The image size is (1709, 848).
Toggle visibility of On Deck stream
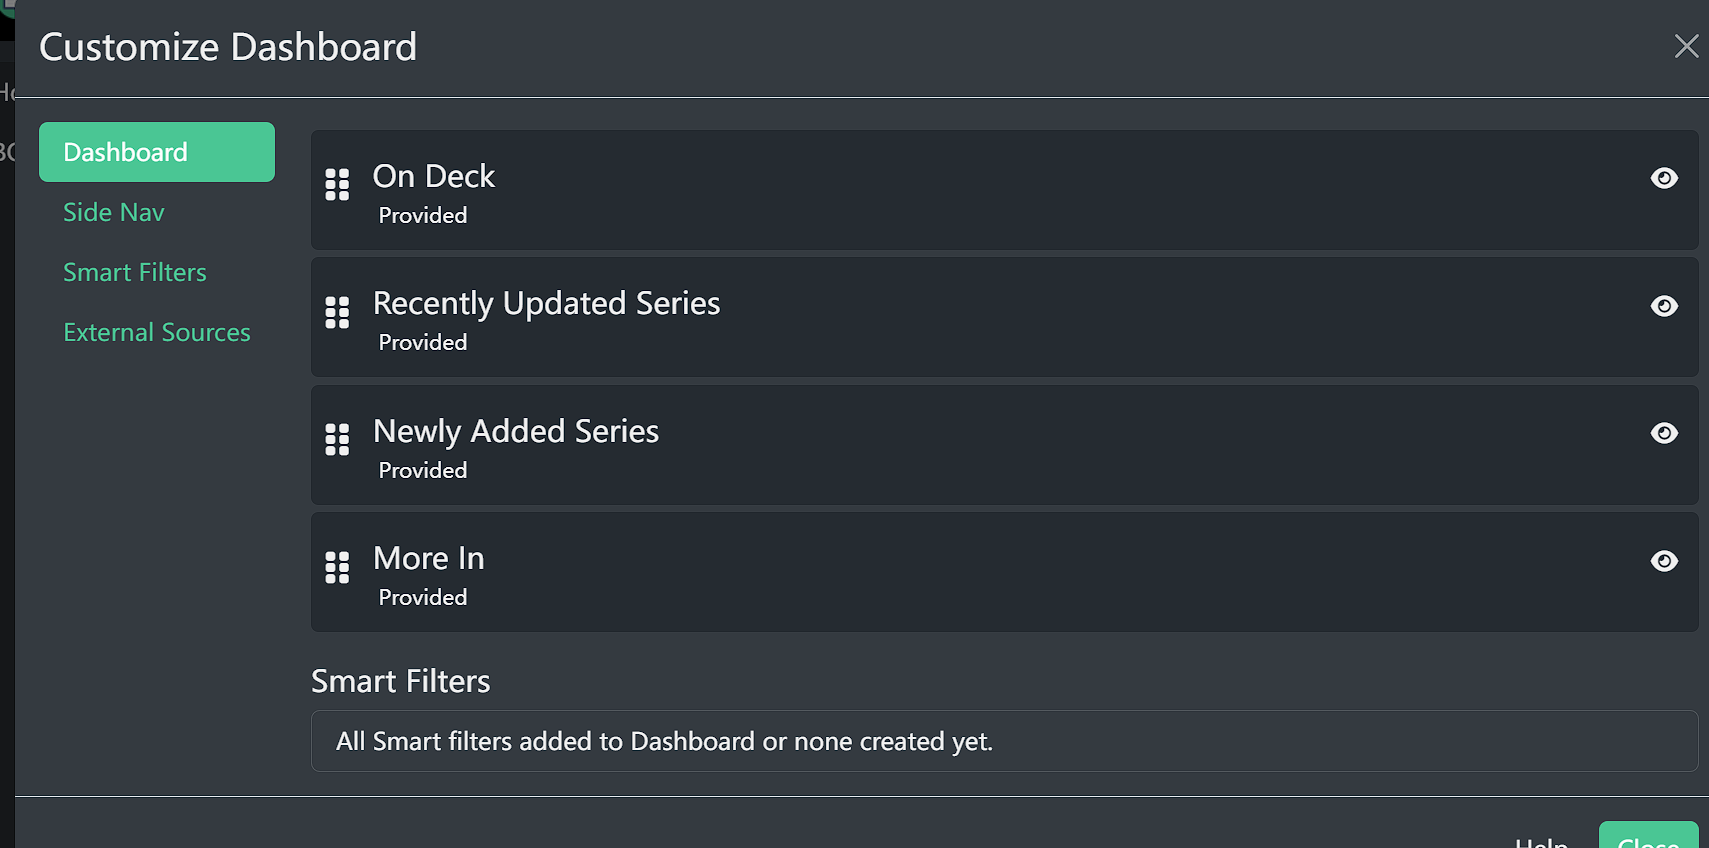[1664, 178]
